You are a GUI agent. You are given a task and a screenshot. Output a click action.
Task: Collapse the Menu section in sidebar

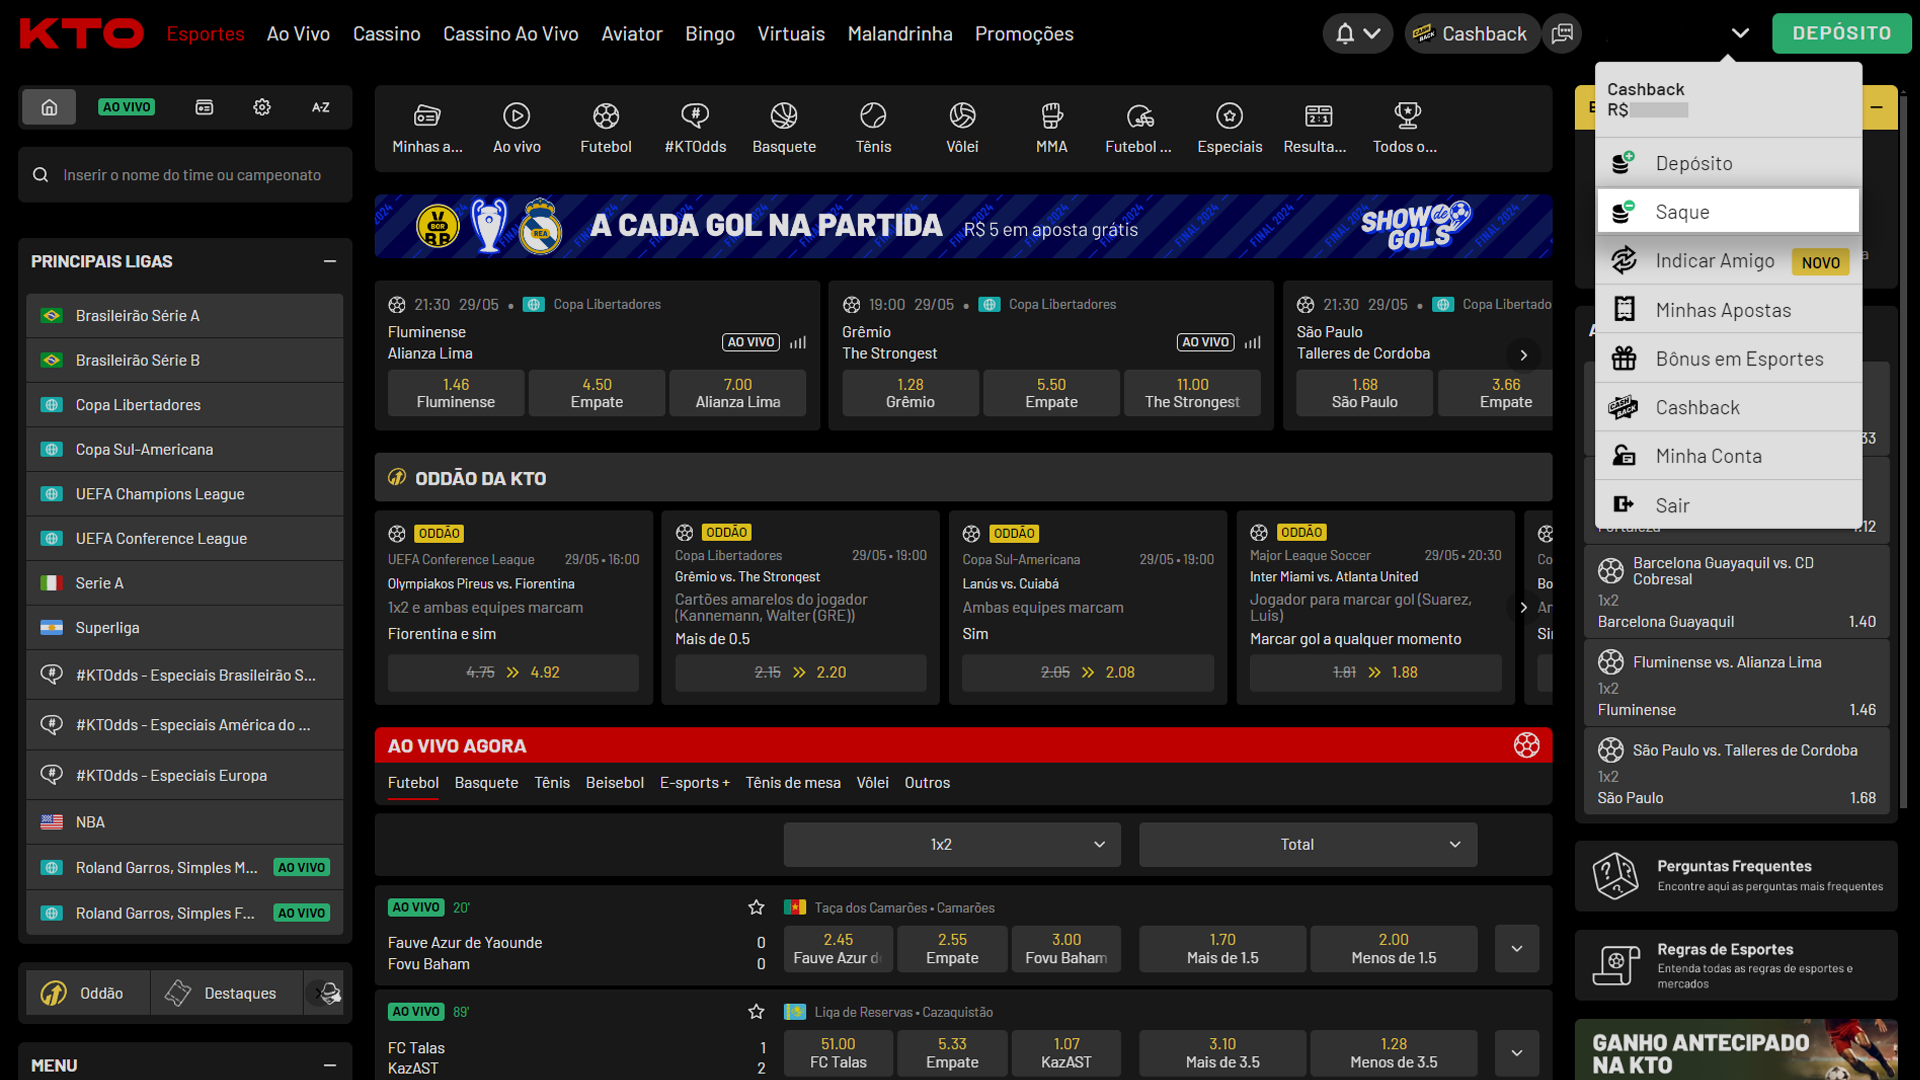[329, 1065]
